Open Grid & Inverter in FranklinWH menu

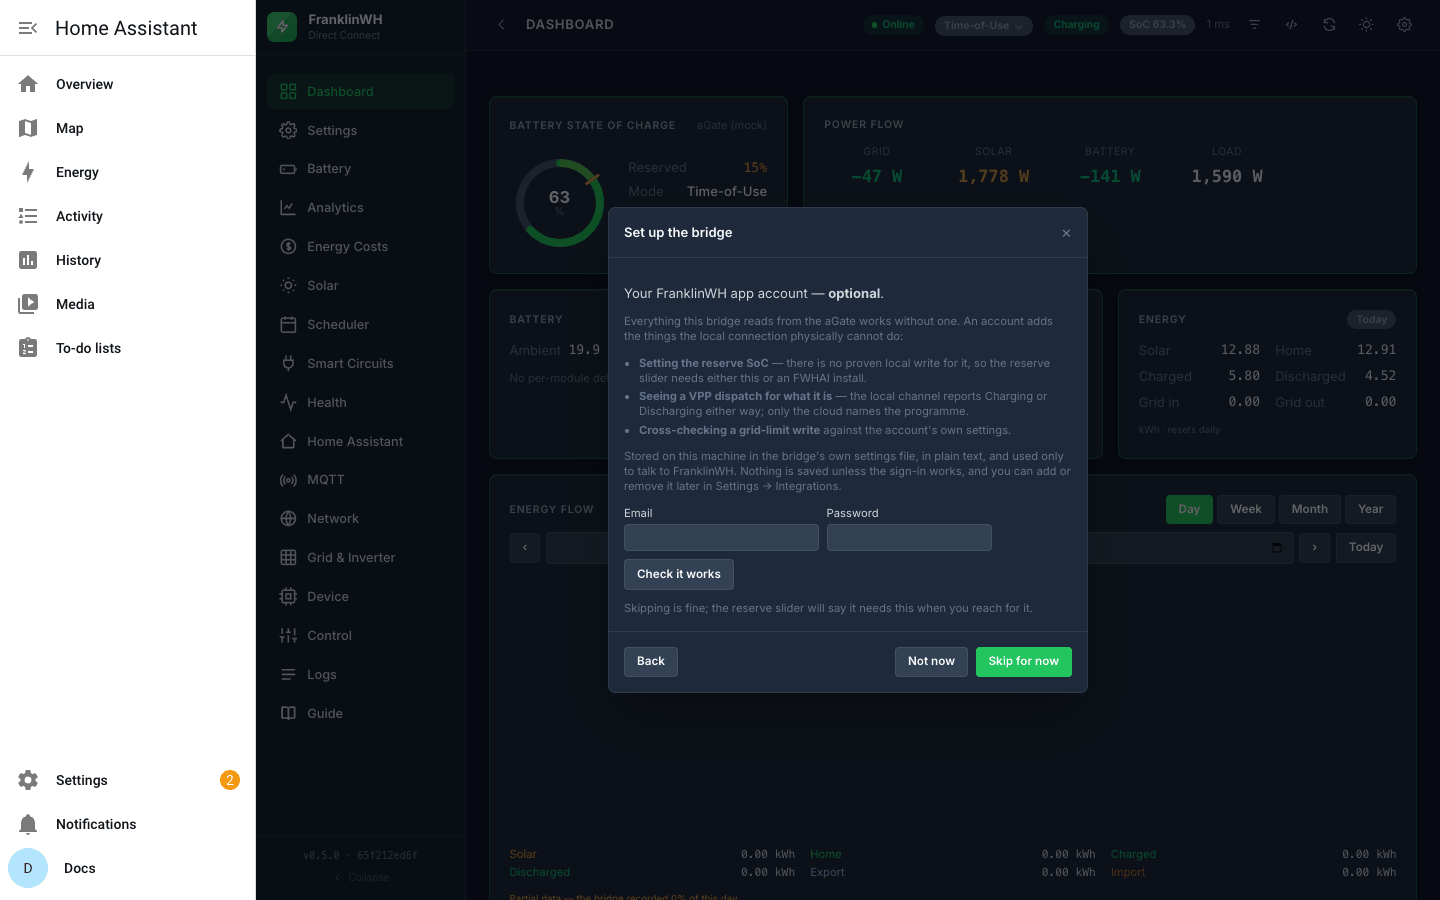pyautogui.click(x=360, y=558)
